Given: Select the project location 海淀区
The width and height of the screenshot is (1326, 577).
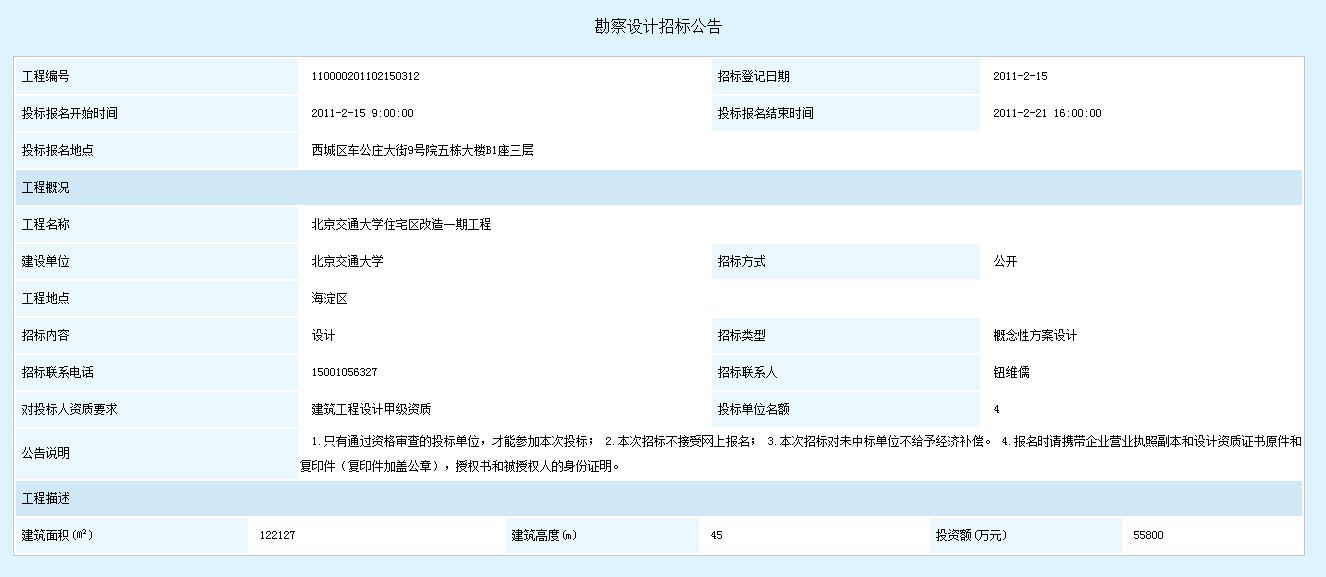Looking at the screenshot, I should 329,299.
